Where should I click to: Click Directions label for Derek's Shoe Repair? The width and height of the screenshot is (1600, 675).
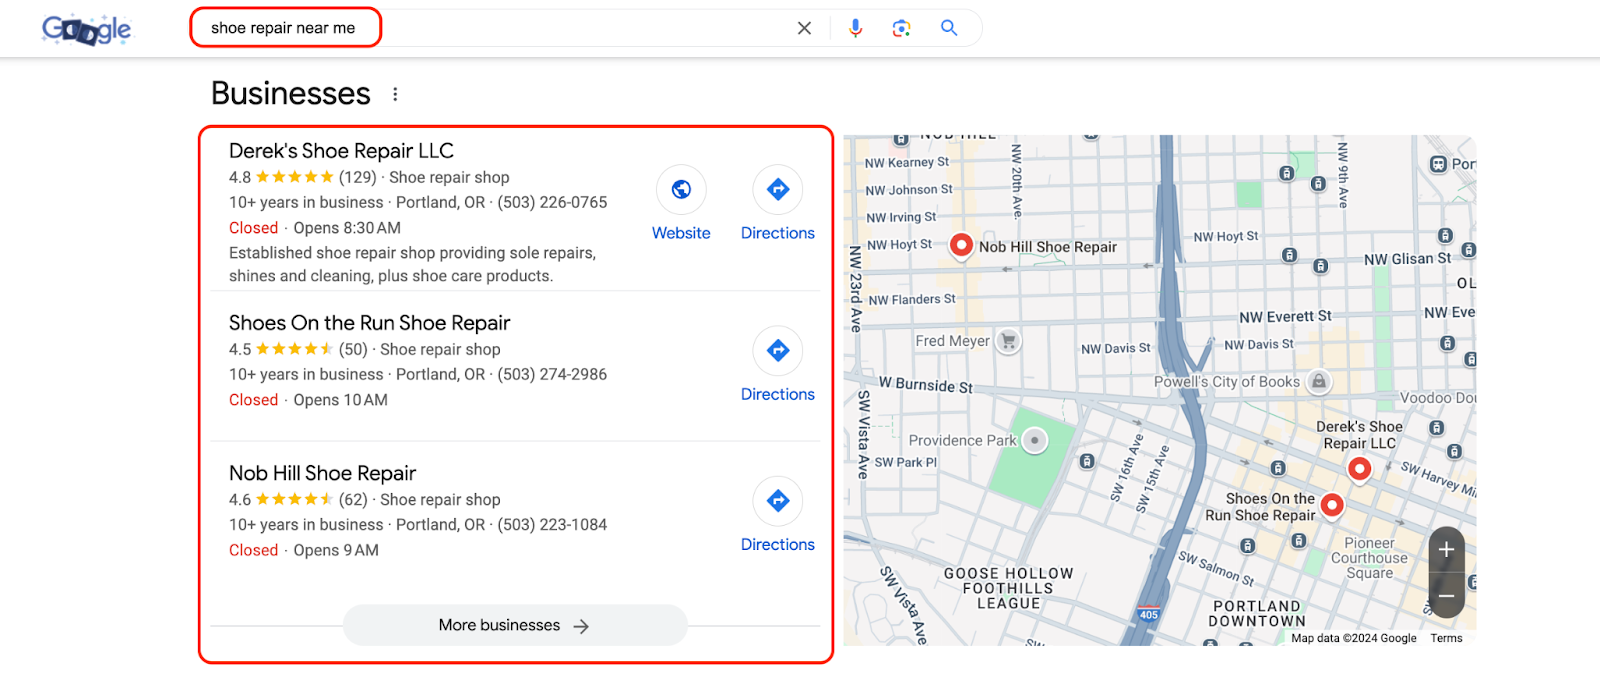pyautogui.click(x=778, y=233)
